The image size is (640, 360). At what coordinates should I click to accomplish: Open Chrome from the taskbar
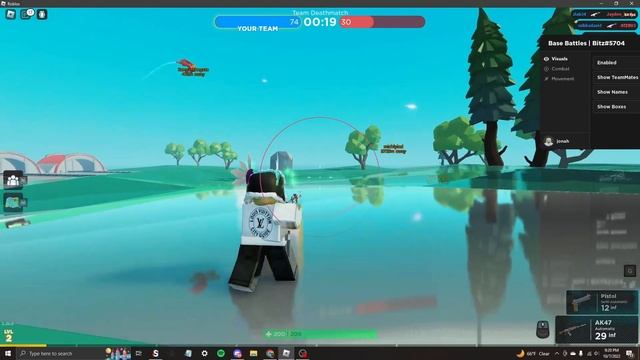coord(270,353)
